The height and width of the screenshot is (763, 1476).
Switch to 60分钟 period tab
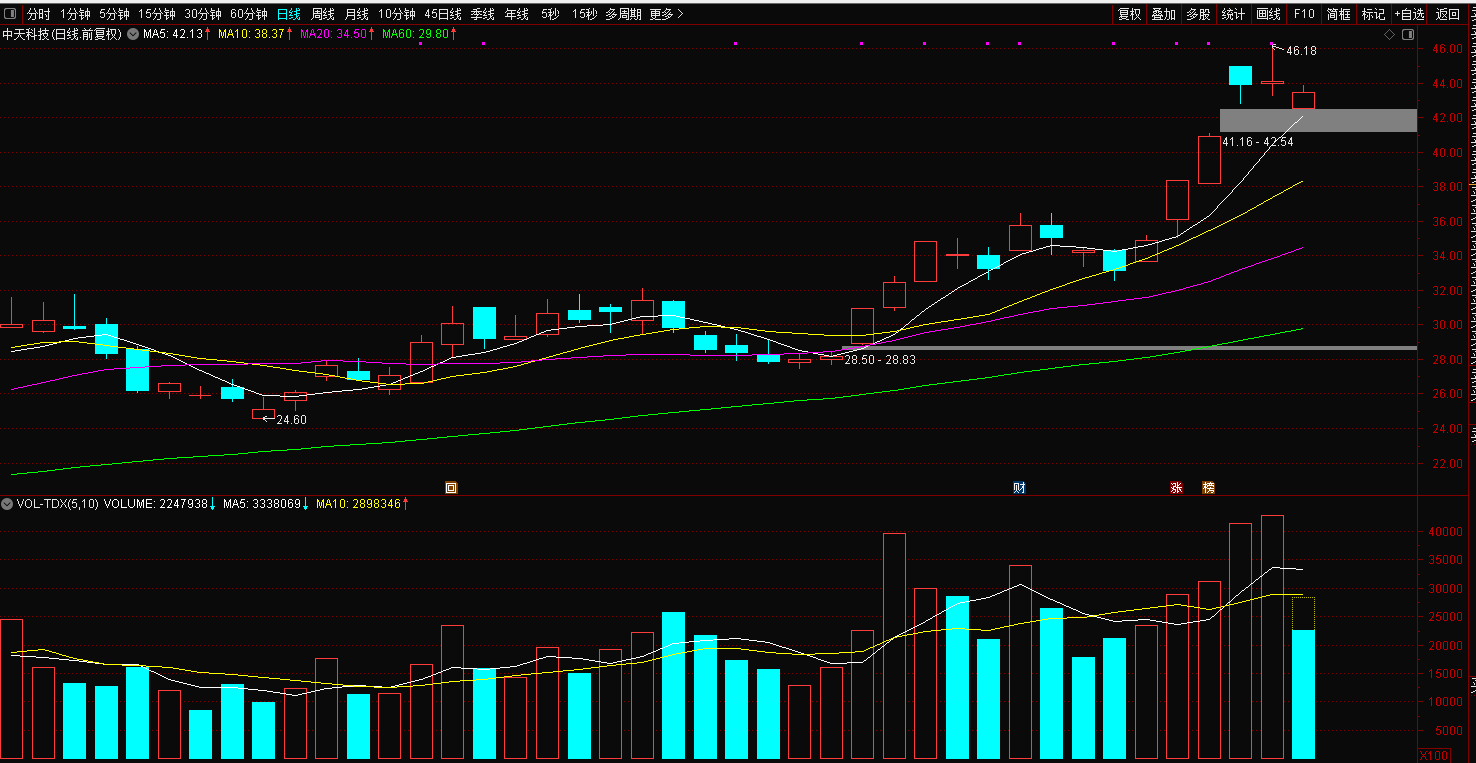click(249, 14)
